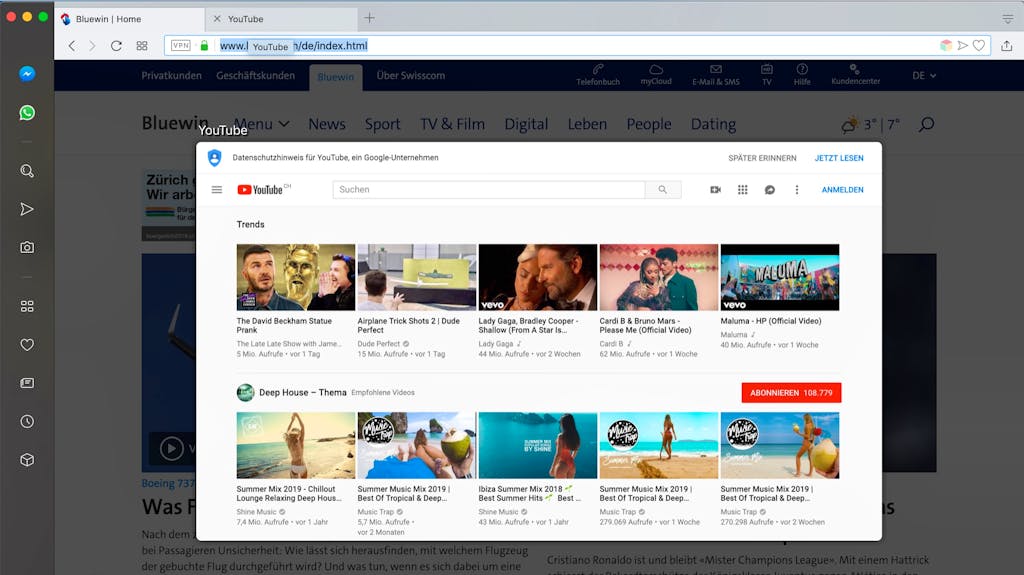Go back to the previous page
The image size is (1024, 575).
[x=72, y=46]
